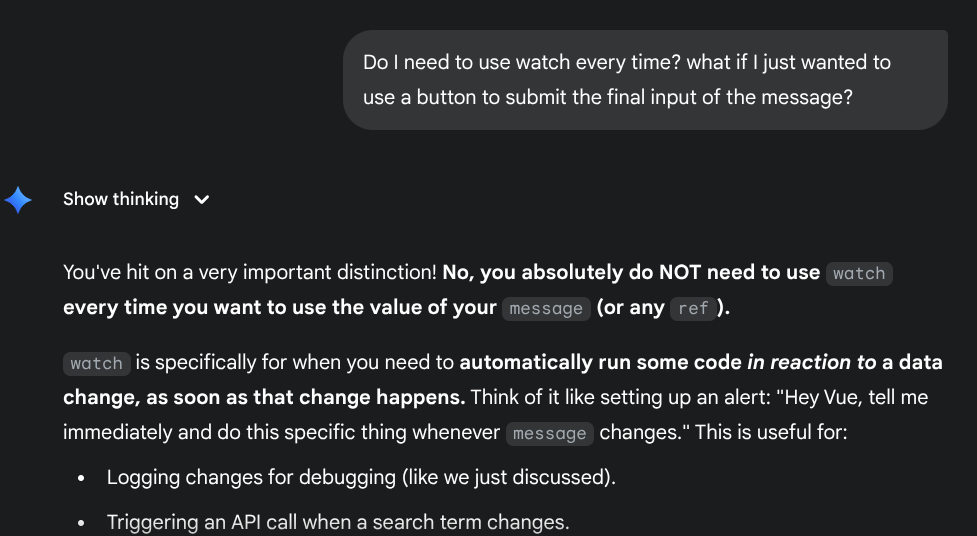Click the "ref" inline code chip

(x=693, y=309)
